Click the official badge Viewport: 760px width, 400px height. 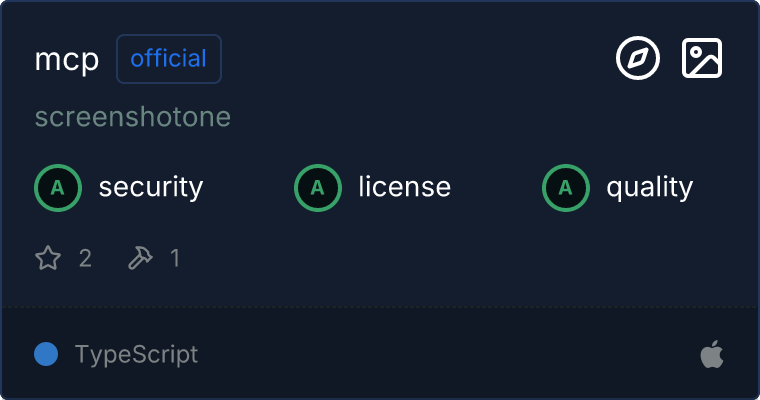tap(169, 59)
